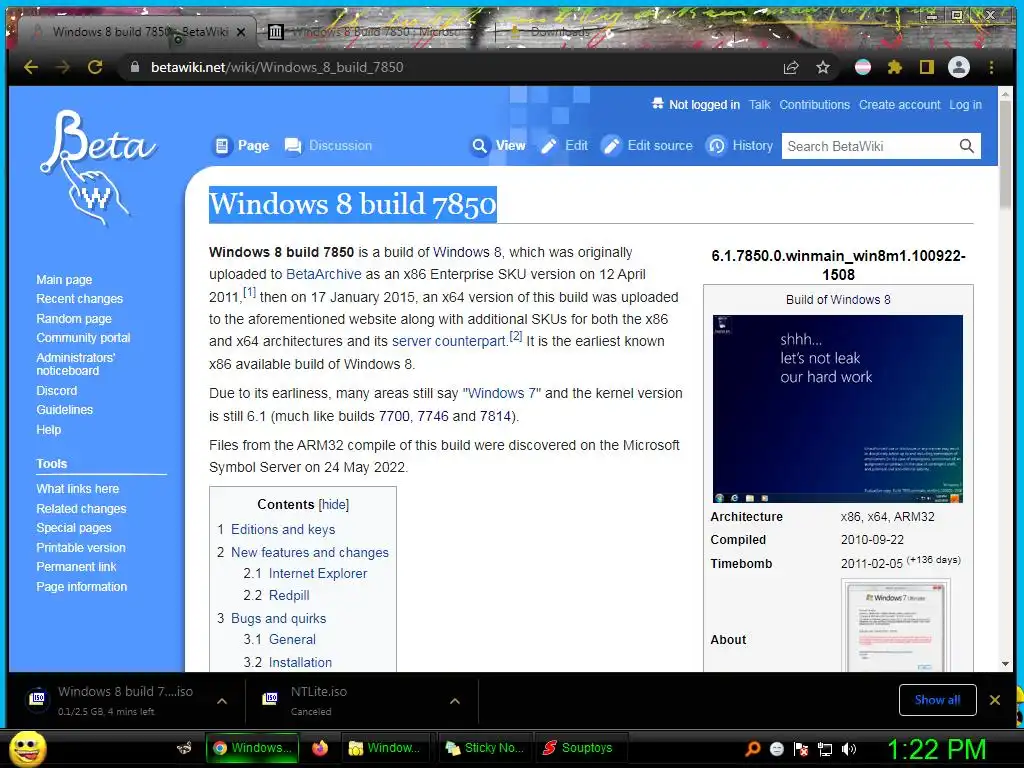The height and width of the screenshot is (768, 1024).
Task: Open the About dialog thumbnail in infobox
Action: pyautogui.click(x=895, y=625)
